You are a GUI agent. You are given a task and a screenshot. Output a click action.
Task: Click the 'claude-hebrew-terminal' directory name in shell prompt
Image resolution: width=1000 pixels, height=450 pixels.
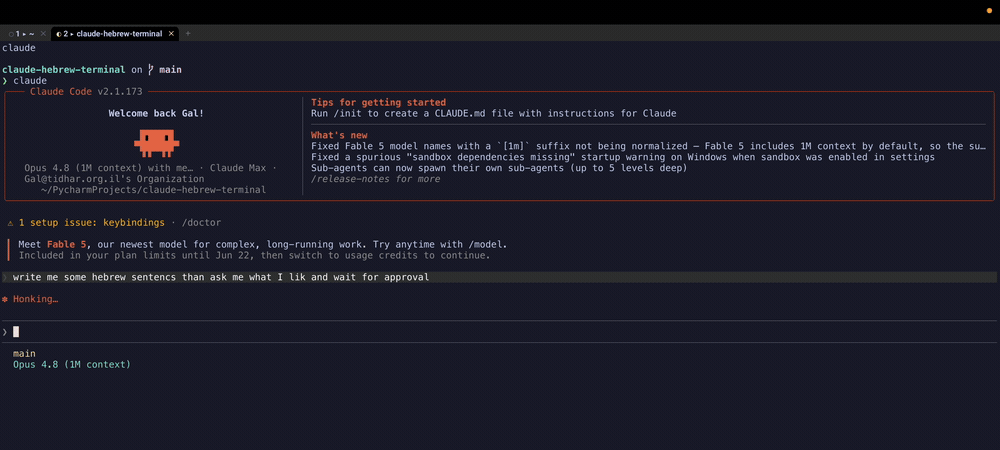point(63,69)
